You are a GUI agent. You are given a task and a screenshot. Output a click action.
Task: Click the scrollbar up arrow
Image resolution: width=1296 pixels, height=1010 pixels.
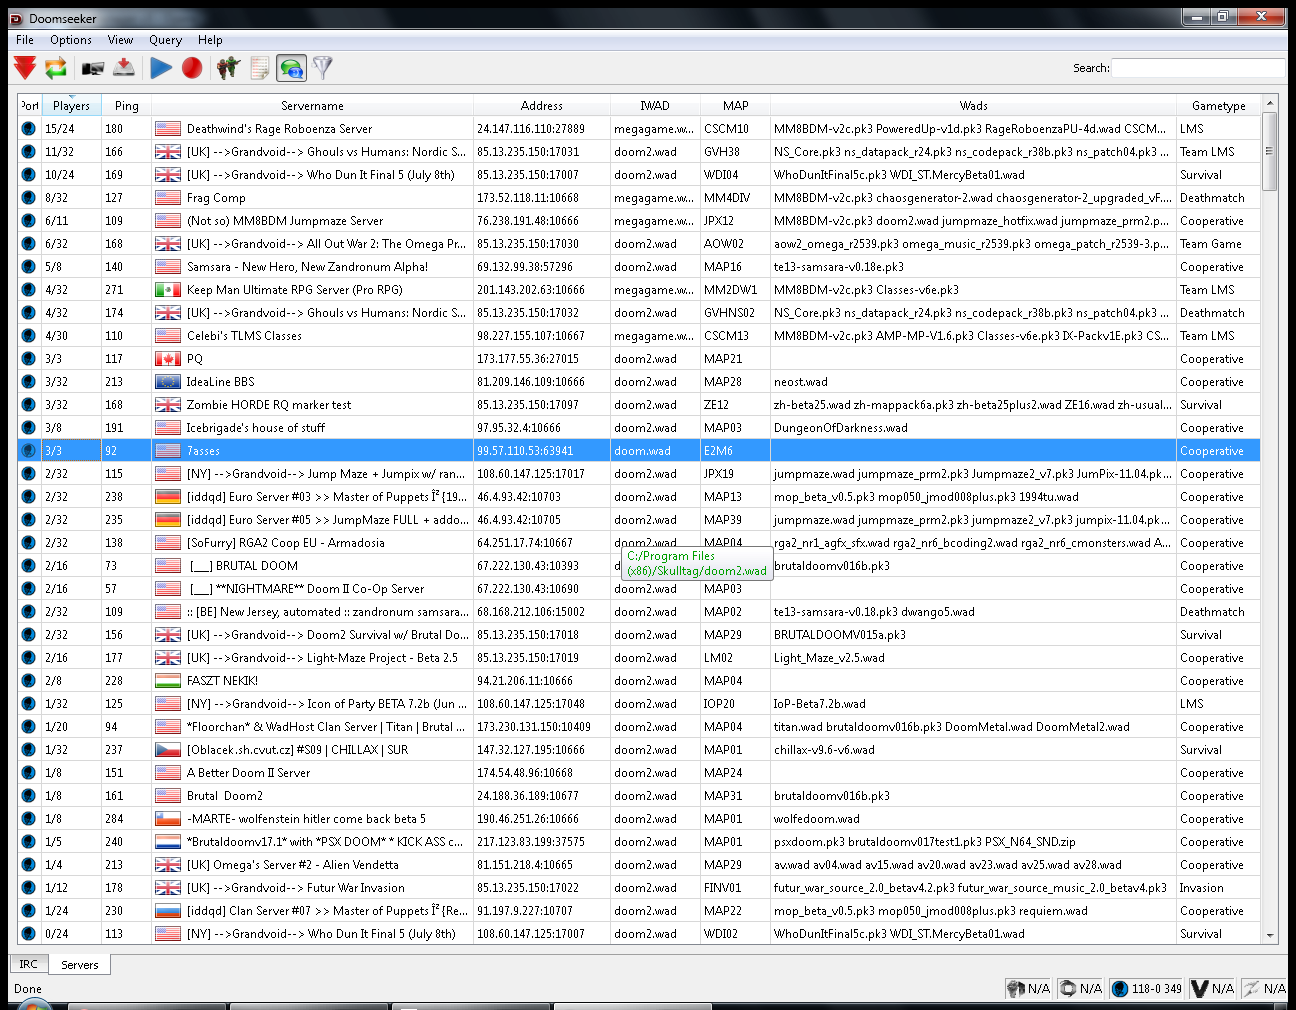click(x=1270, y=103)
